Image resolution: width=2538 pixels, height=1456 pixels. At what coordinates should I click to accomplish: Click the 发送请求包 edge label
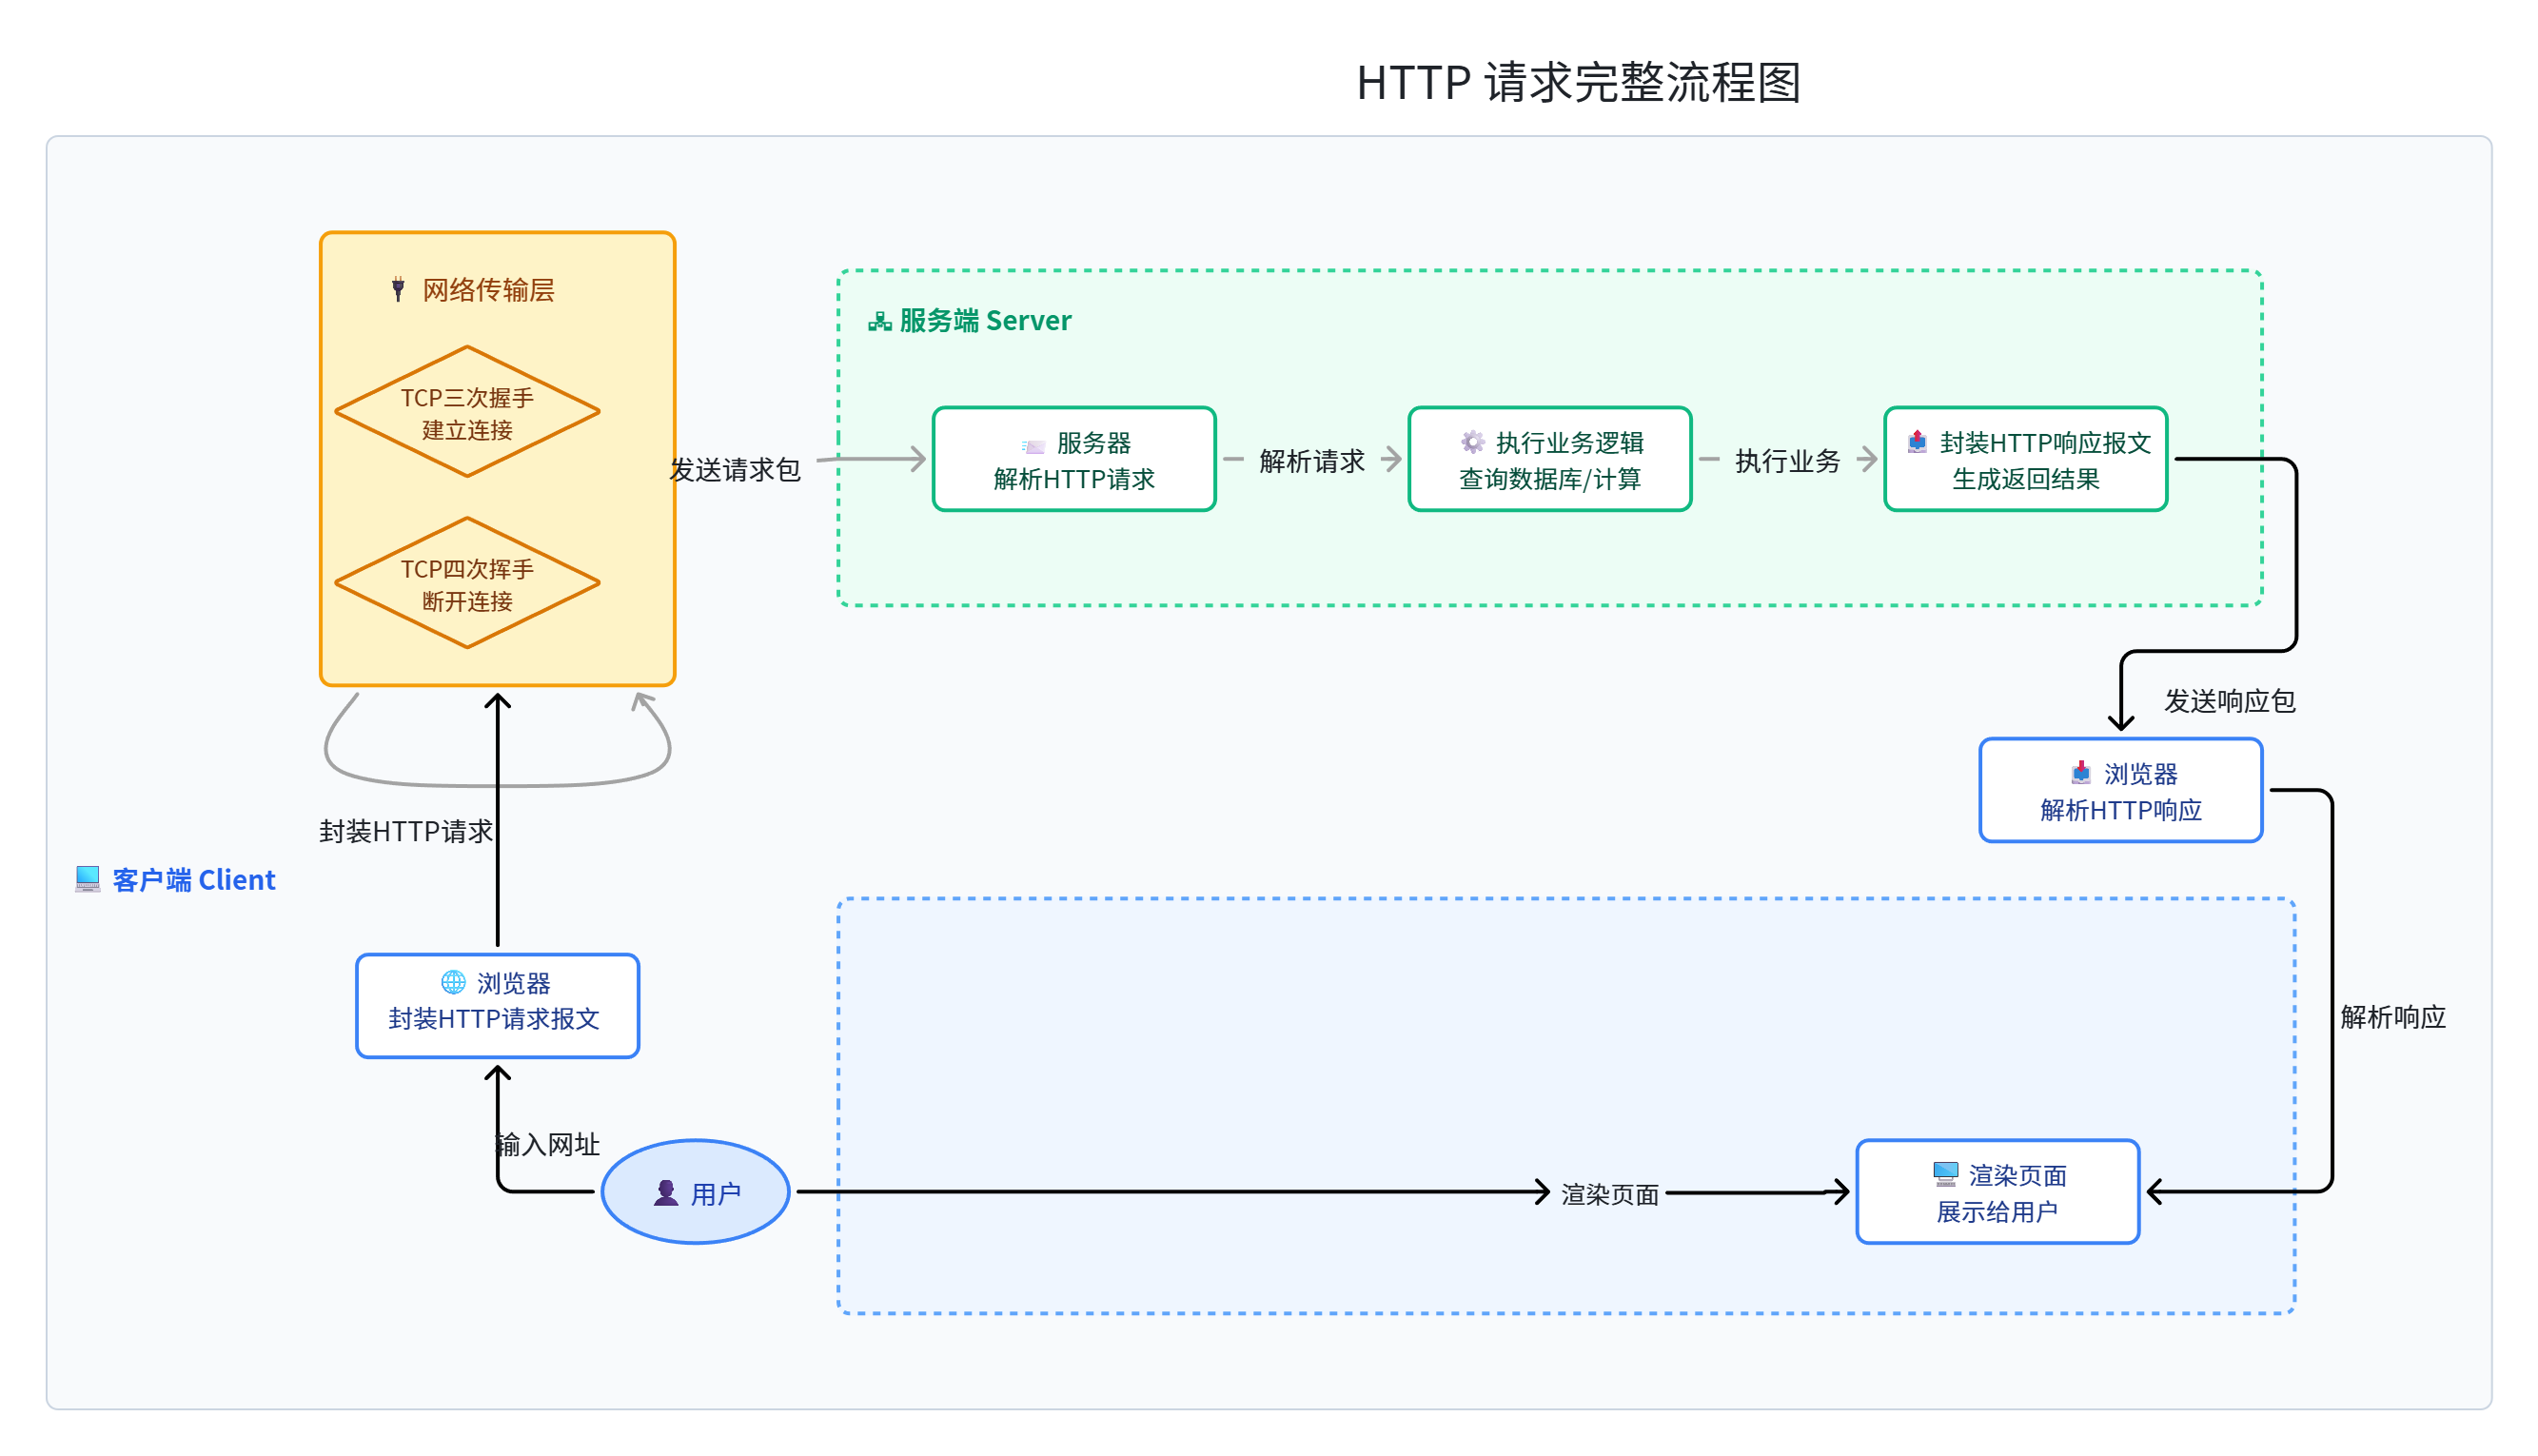(735, 469)
